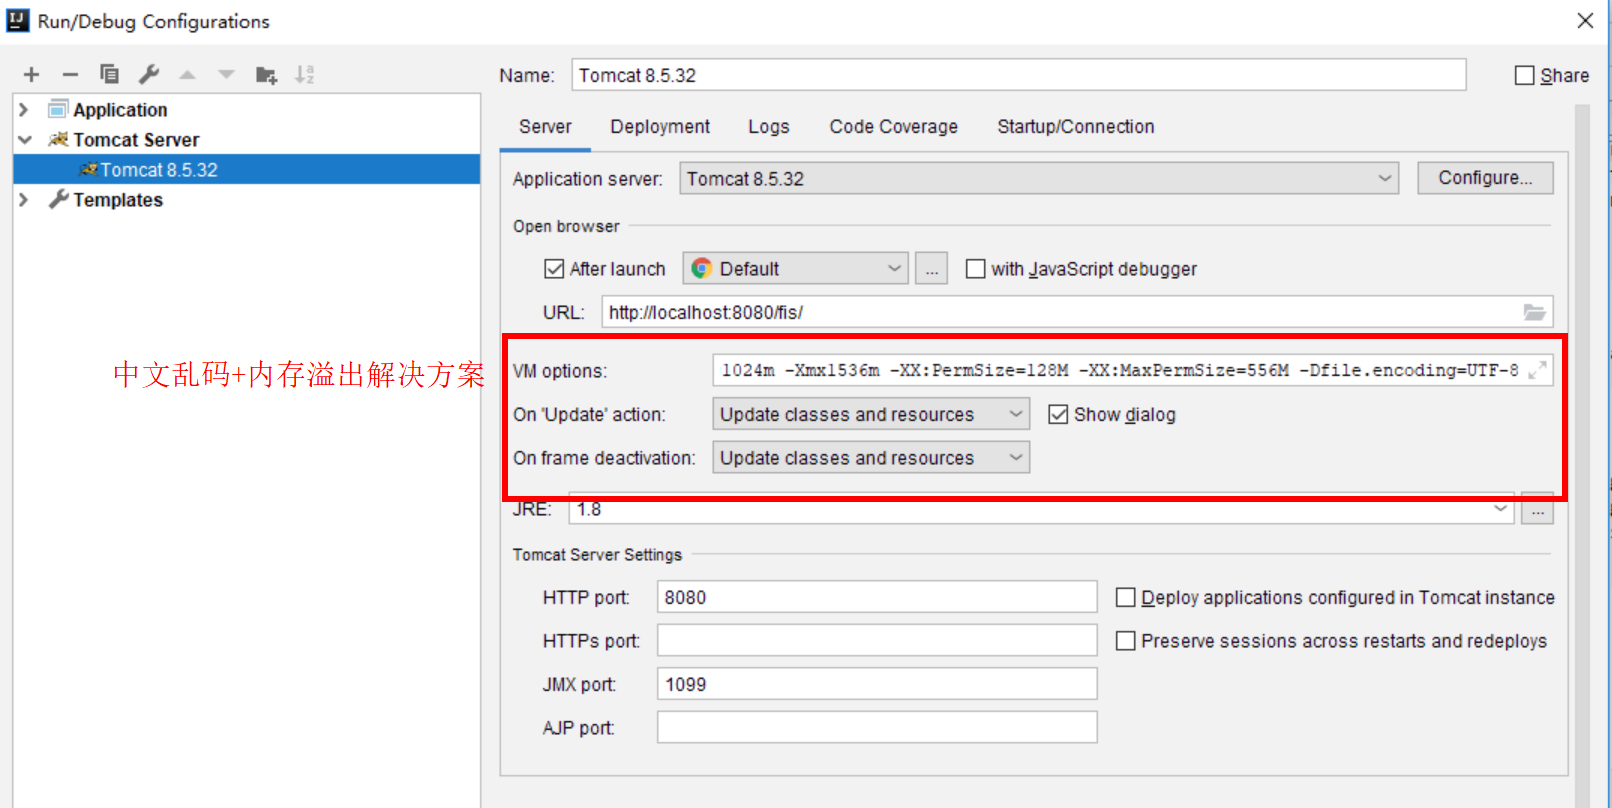Move configuration down arrow

(x=226, y=74)
